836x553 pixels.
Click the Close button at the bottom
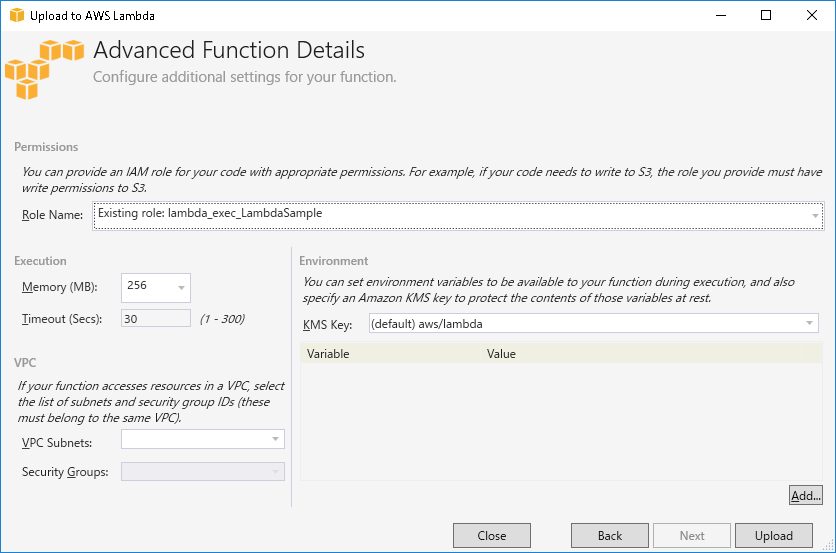pos(491,536)
